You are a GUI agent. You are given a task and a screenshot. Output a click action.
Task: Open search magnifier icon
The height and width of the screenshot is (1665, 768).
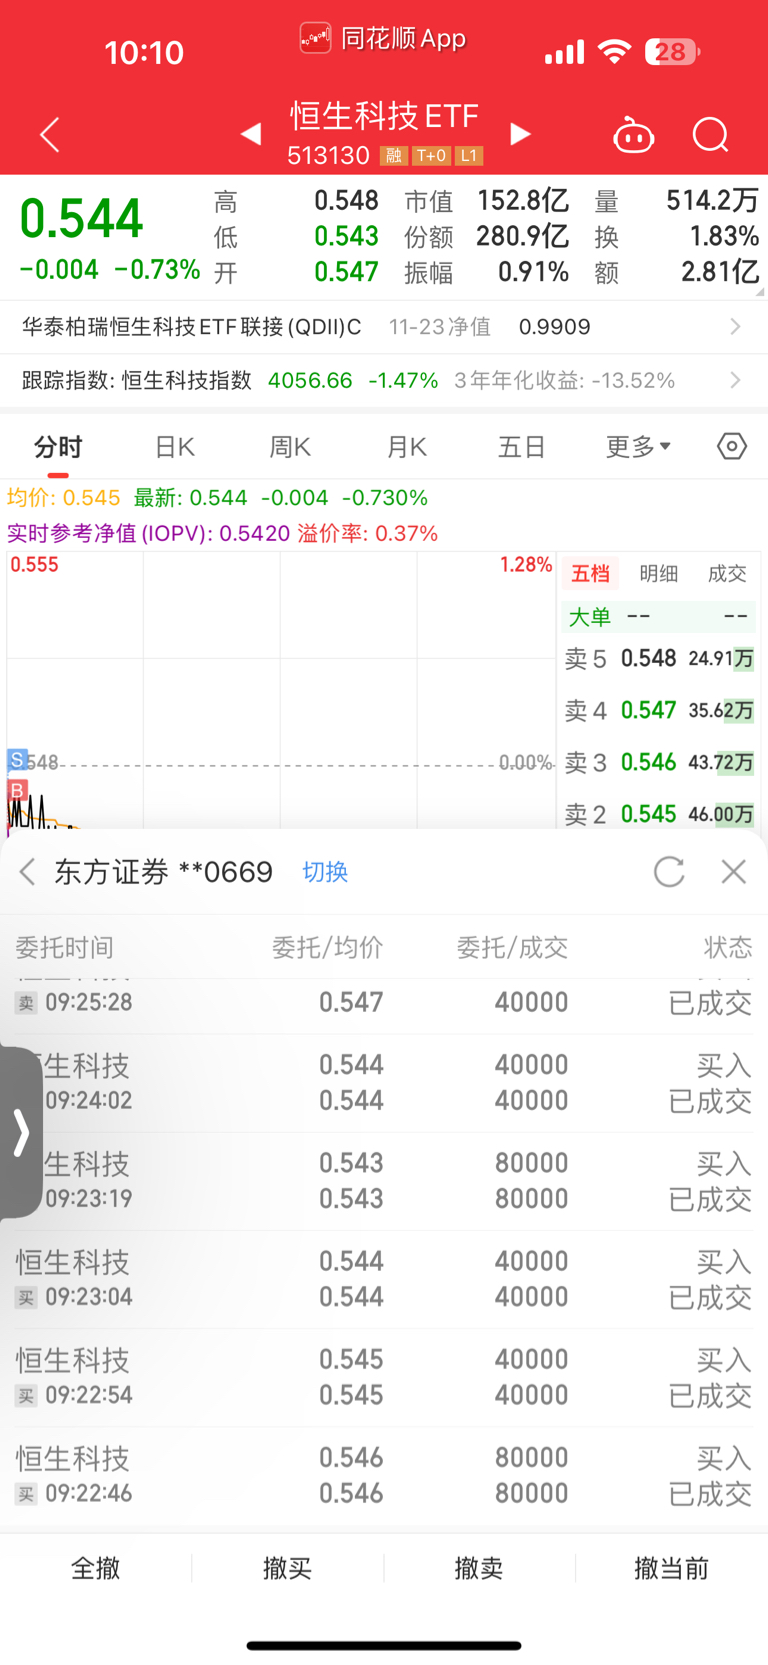[711, 134]
